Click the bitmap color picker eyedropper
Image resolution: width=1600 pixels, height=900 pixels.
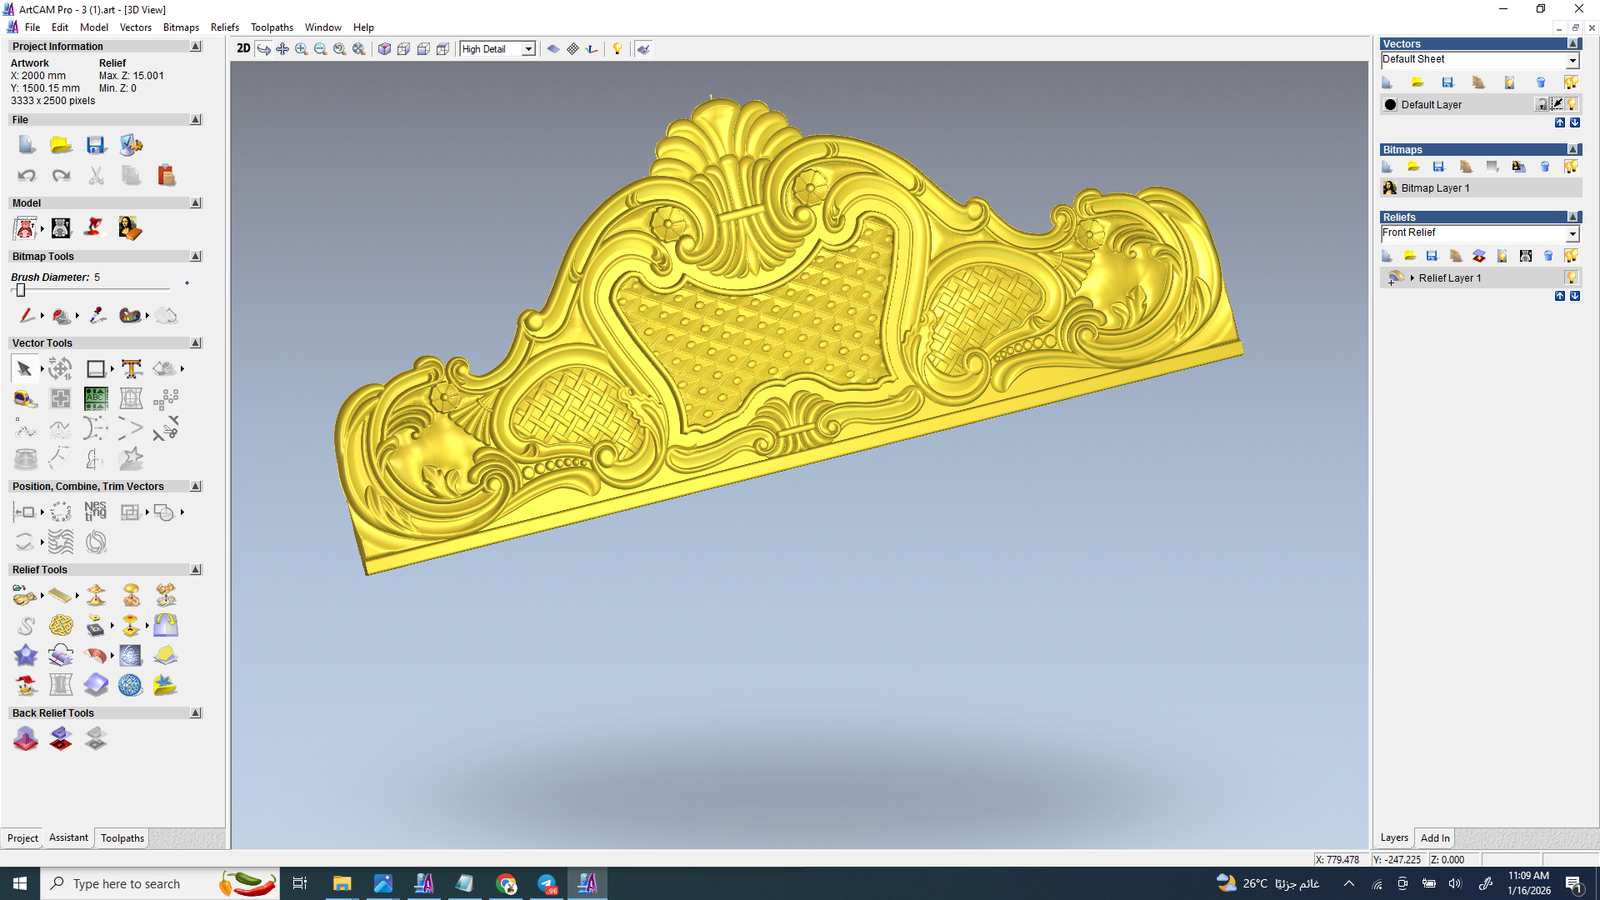coord(97,316)
